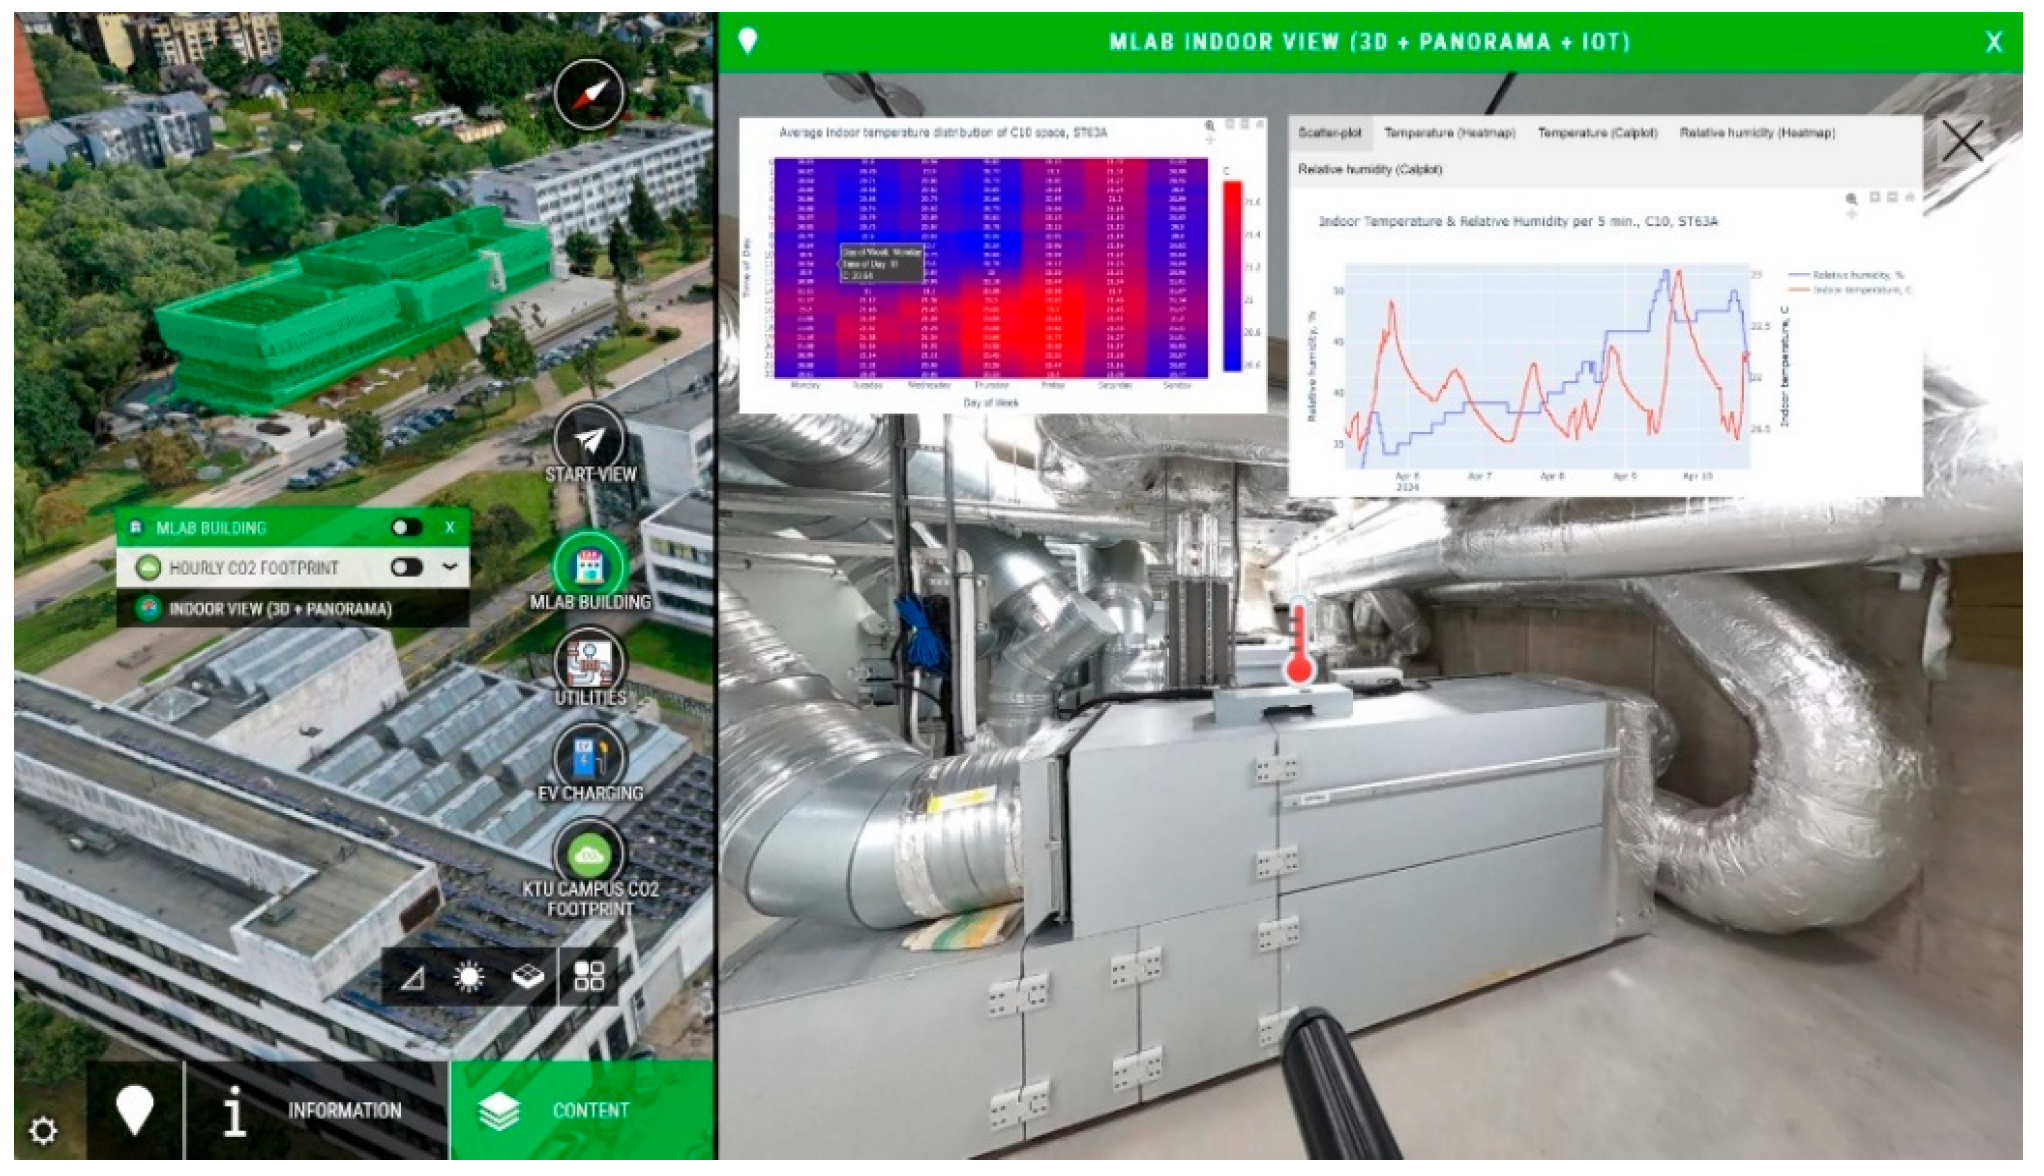Click the layers cube tool icon
2044x1176 pixels.
527,976
